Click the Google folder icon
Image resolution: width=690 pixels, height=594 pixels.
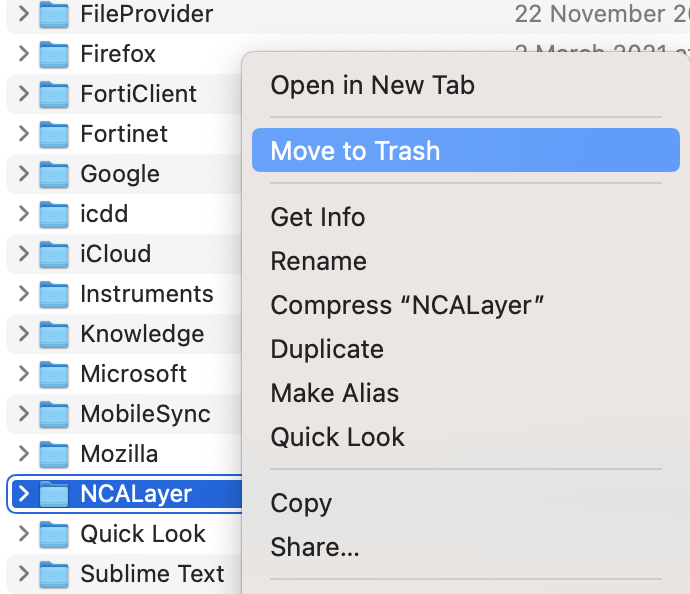[x=53, y=174]
